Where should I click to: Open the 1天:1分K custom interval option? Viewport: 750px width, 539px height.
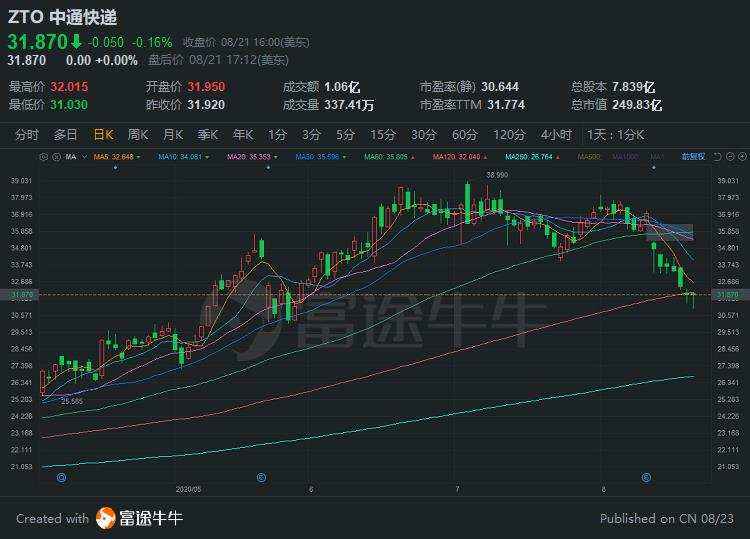click(x=616, y=135)
